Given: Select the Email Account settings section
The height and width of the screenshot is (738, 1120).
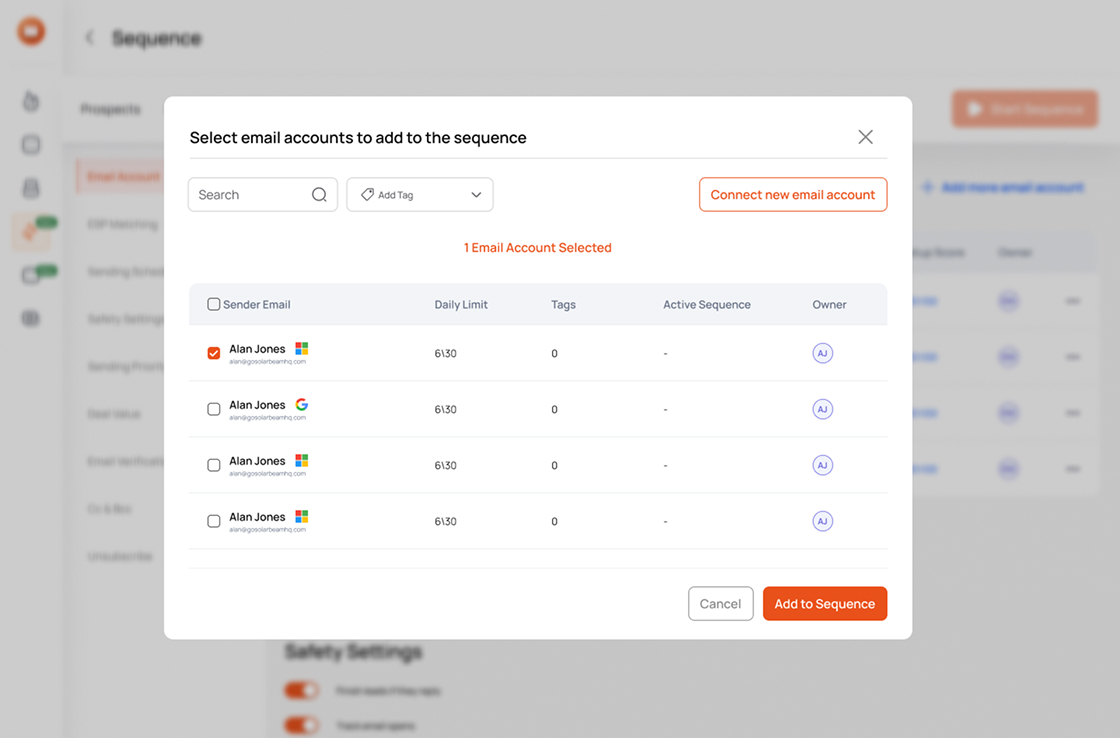Looking at the screenshot, I should [124, 176].
